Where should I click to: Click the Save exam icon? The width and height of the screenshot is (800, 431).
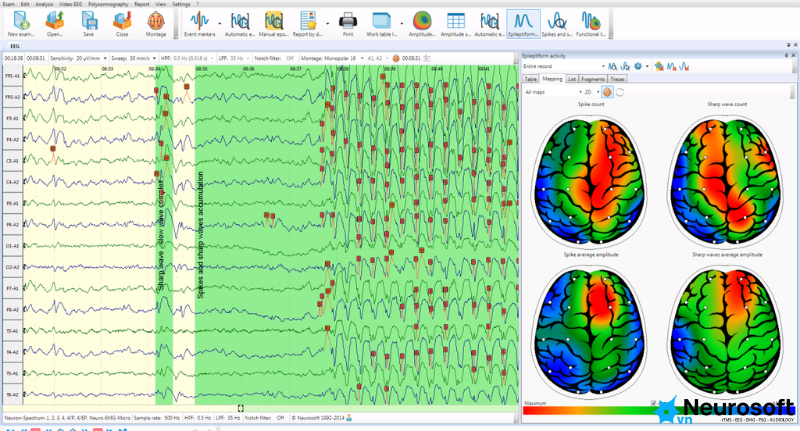tap(89, 24)
